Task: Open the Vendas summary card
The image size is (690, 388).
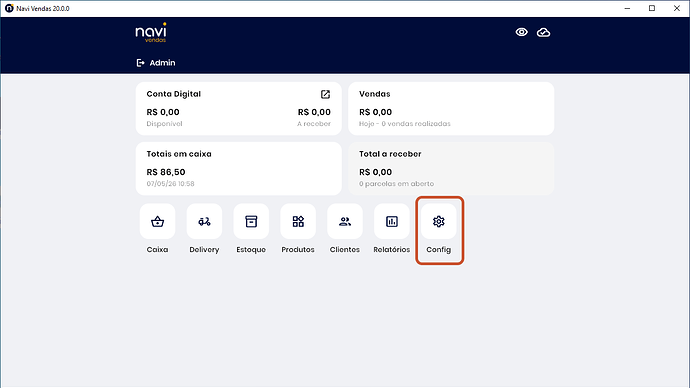Action: 451,109
